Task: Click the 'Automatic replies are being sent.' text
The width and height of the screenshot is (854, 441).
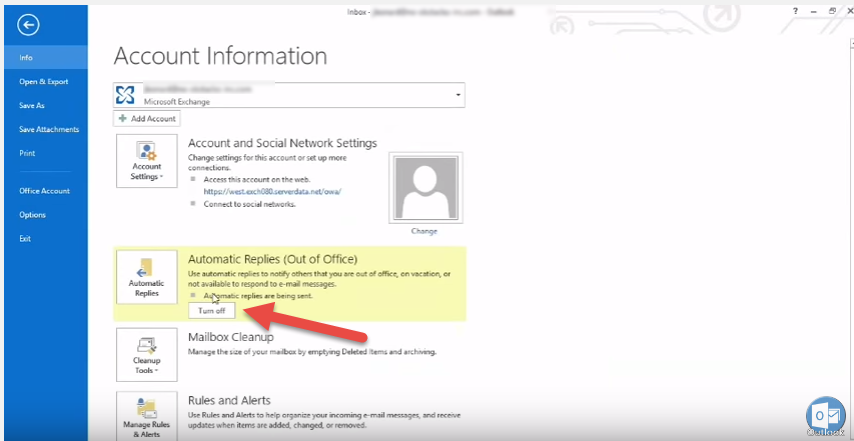Action: pyautogui.click(x=258, y=296)
